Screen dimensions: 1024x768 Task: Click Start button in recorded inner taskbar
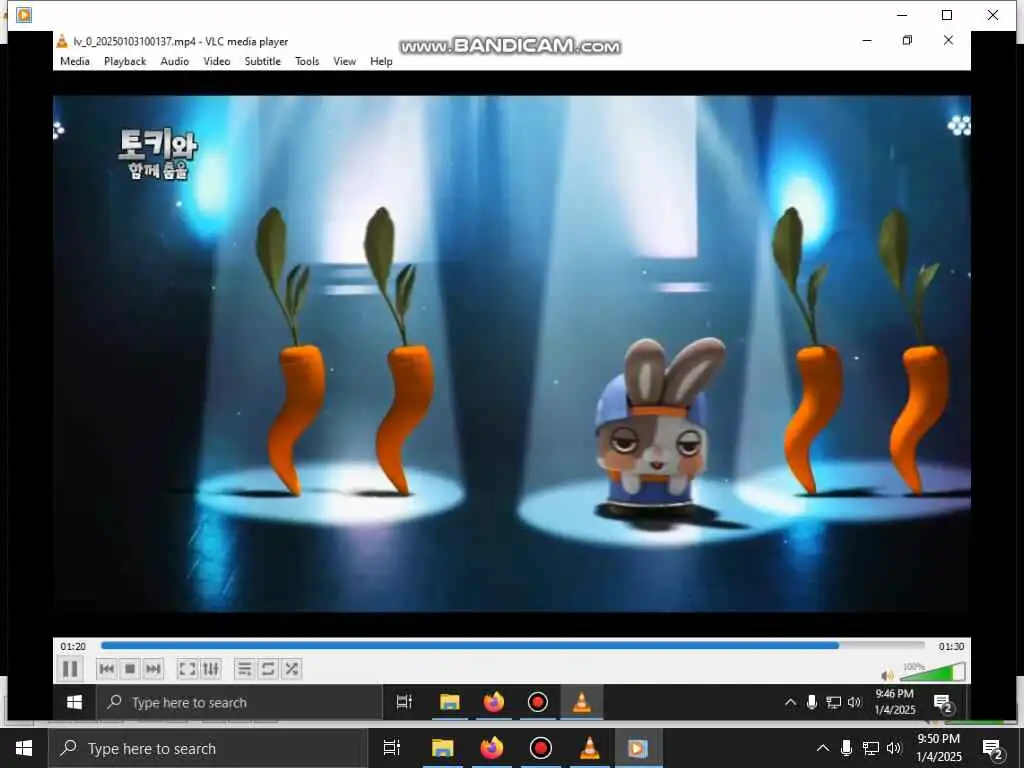[74, 702]
